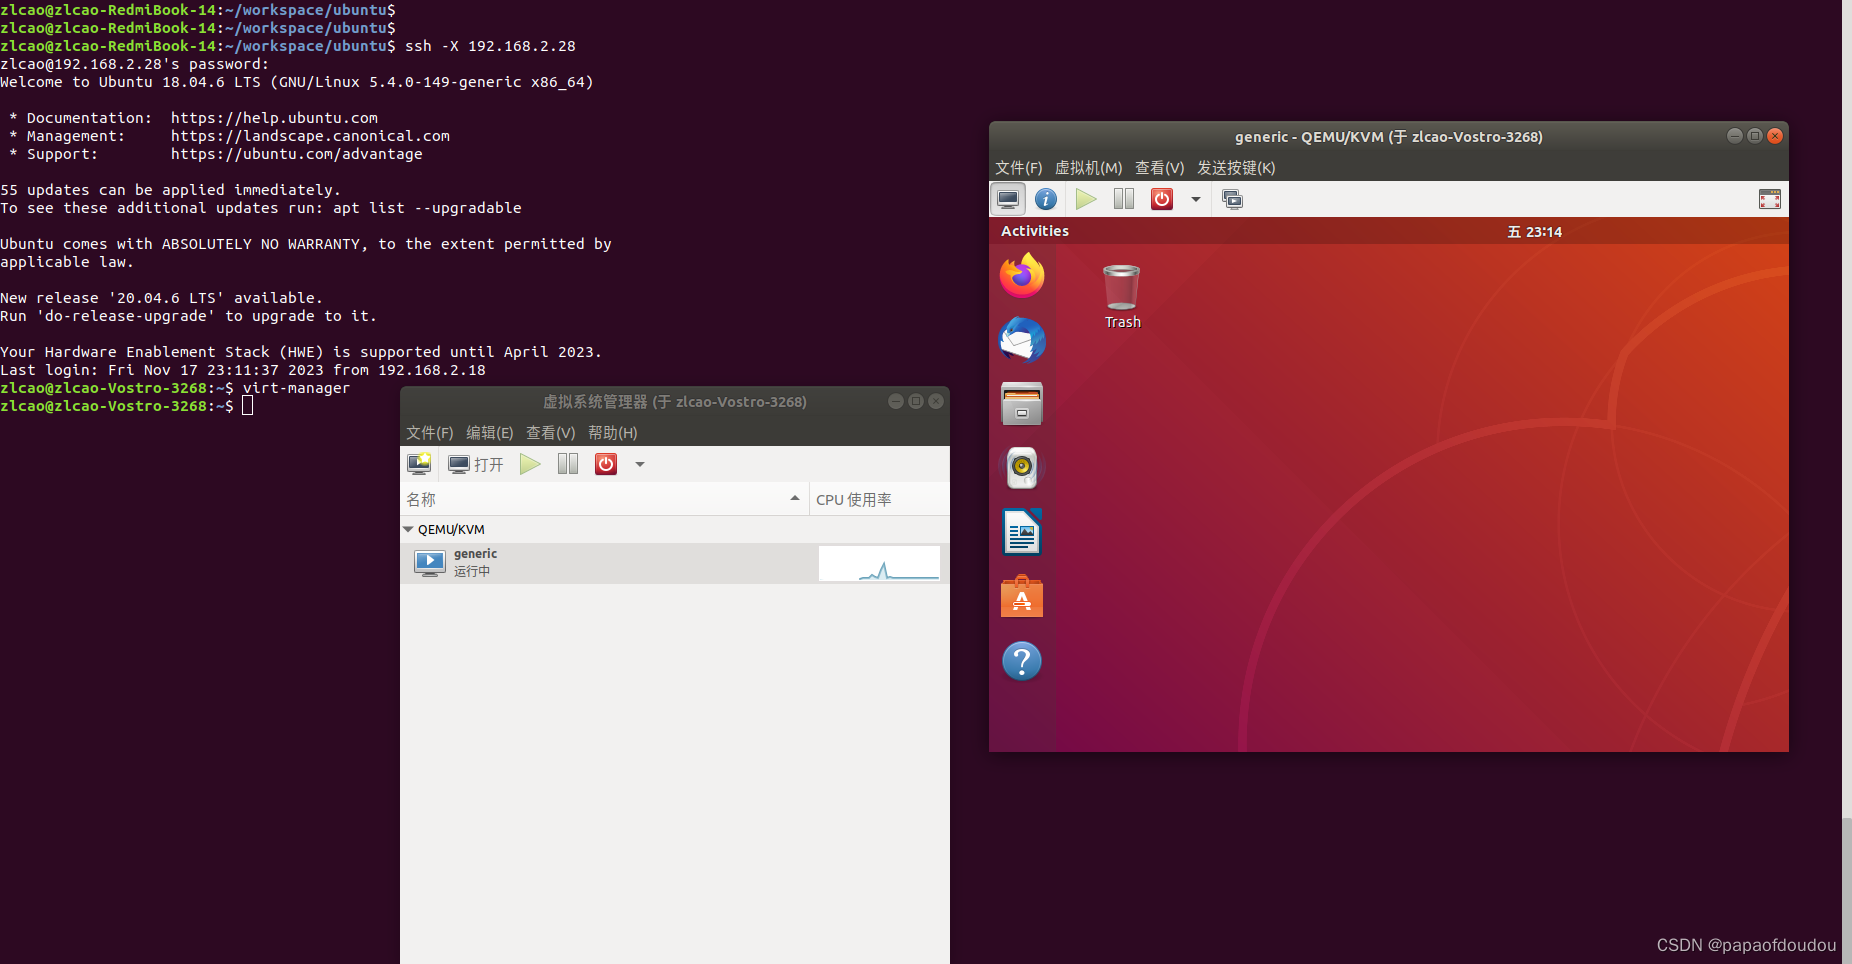Click the 虚拟系统管理器 window title bar
This screenshot has width=1852, height=964.
coord(675,402)
